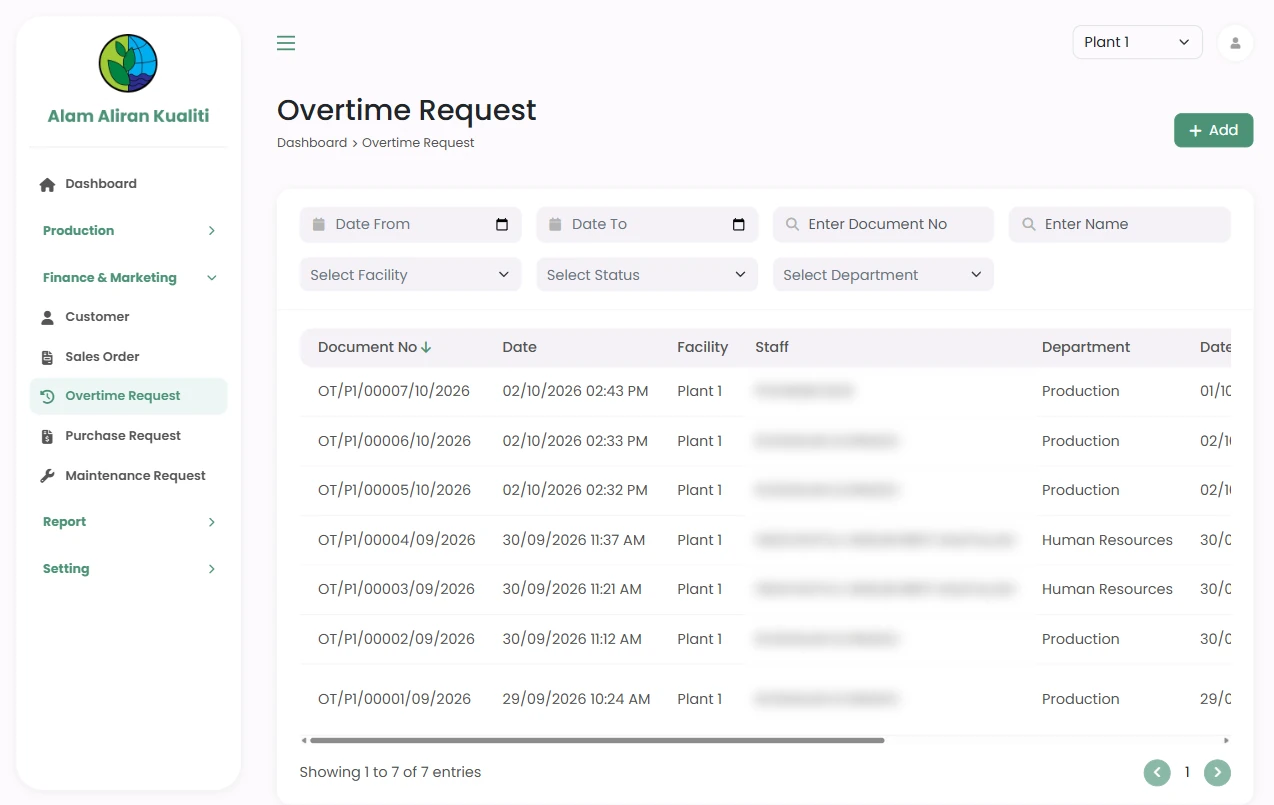This screenshot has width=1274, height=805.
Task: Click the Customer person icon
Action: coord(47,317)
